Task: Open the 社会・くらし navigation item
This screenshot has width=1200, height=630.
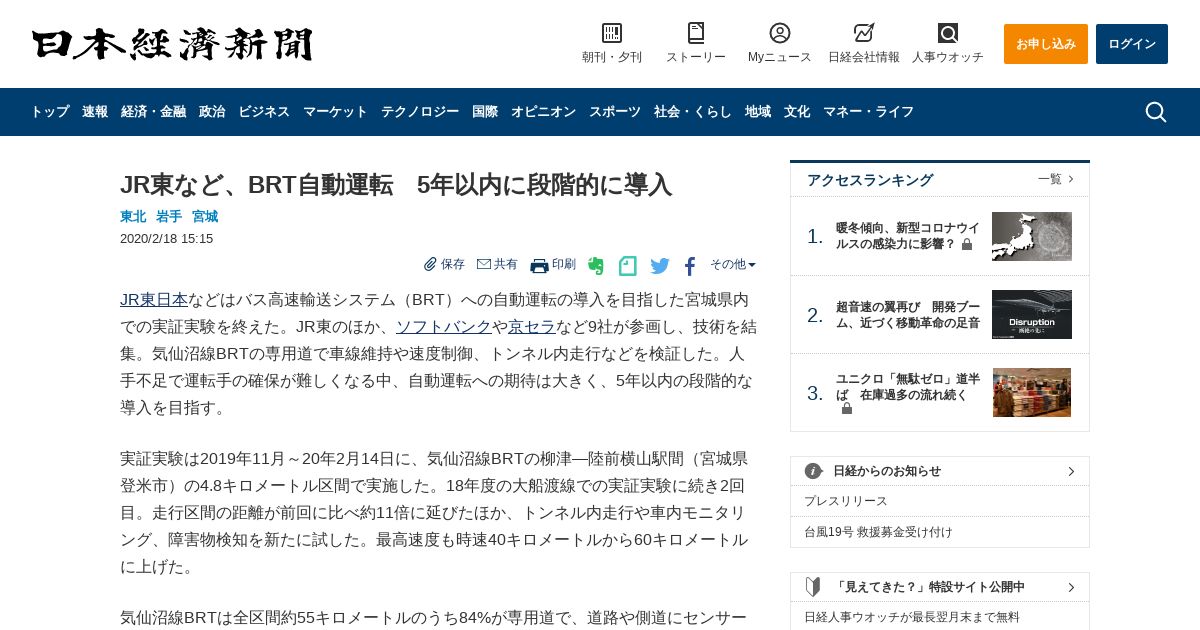Action: [x=693, y=112]
